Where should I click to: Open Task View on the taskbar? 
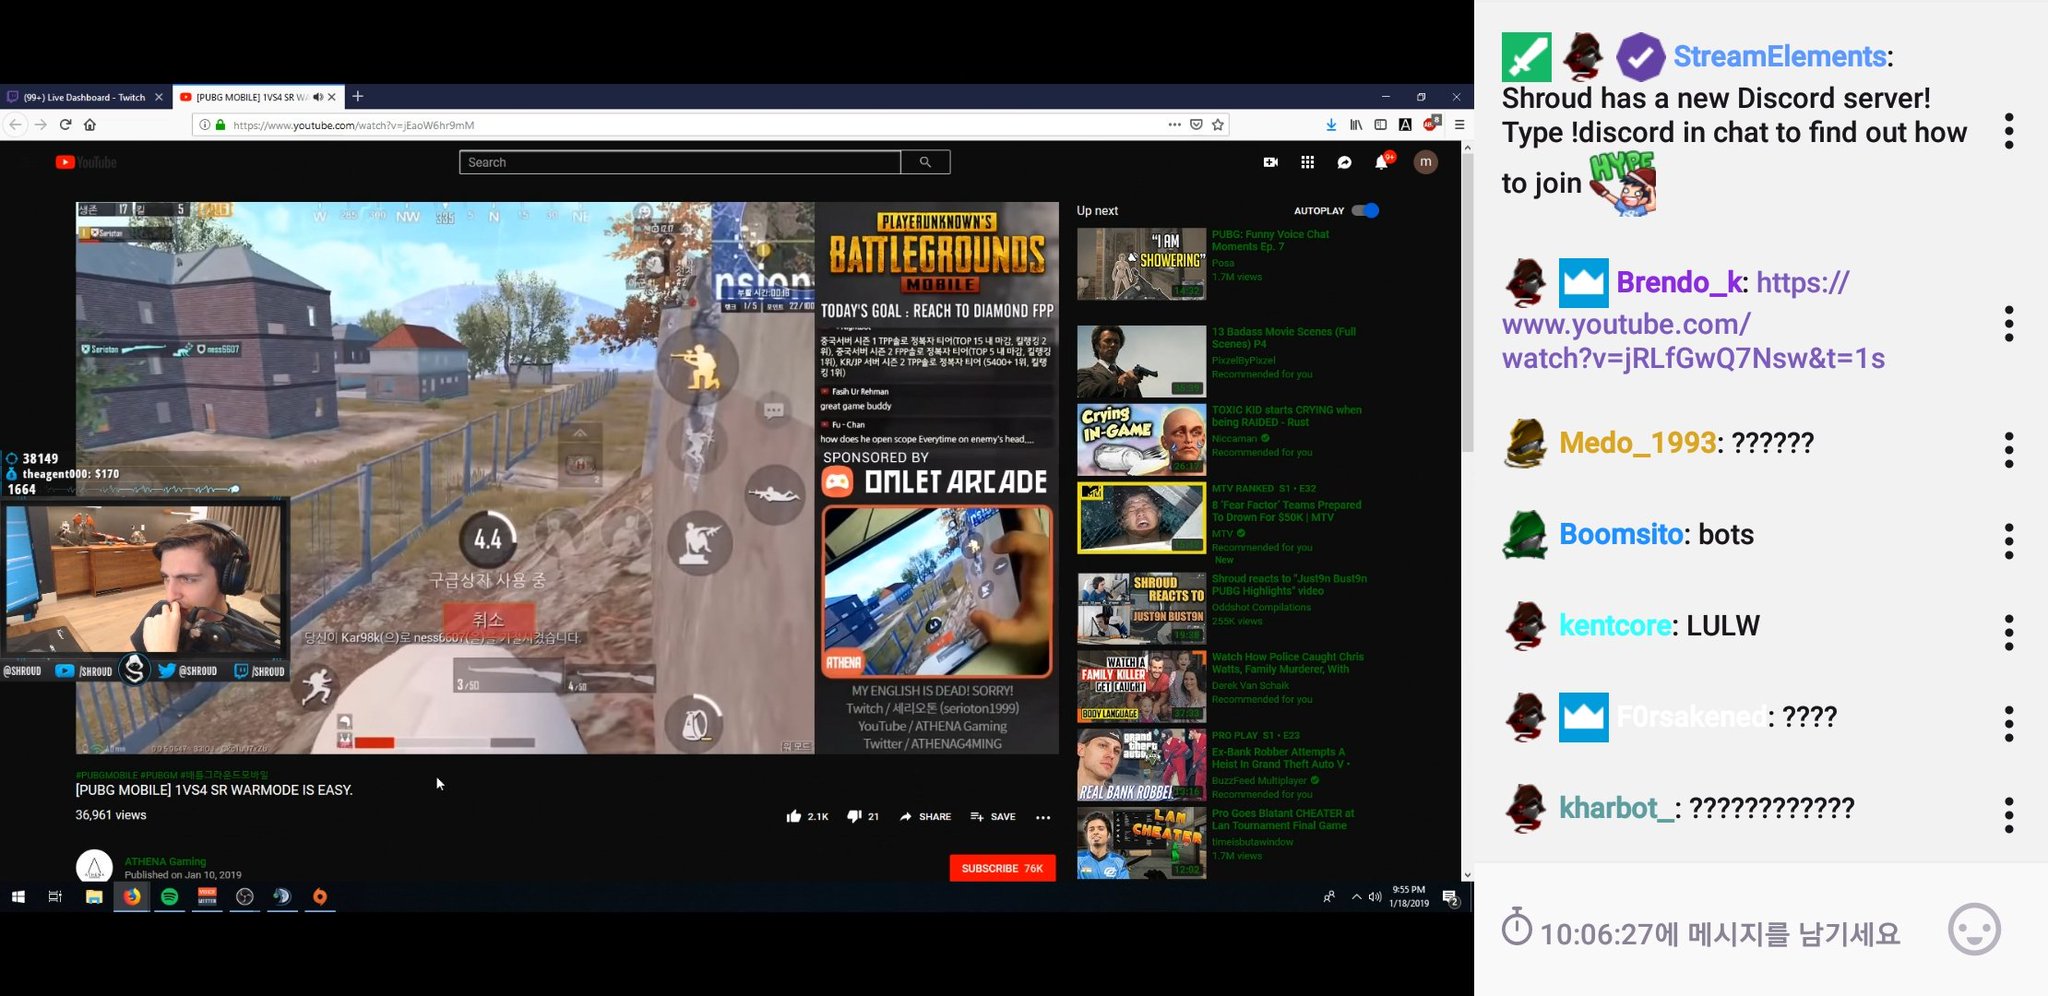click(x=55, y=897)
